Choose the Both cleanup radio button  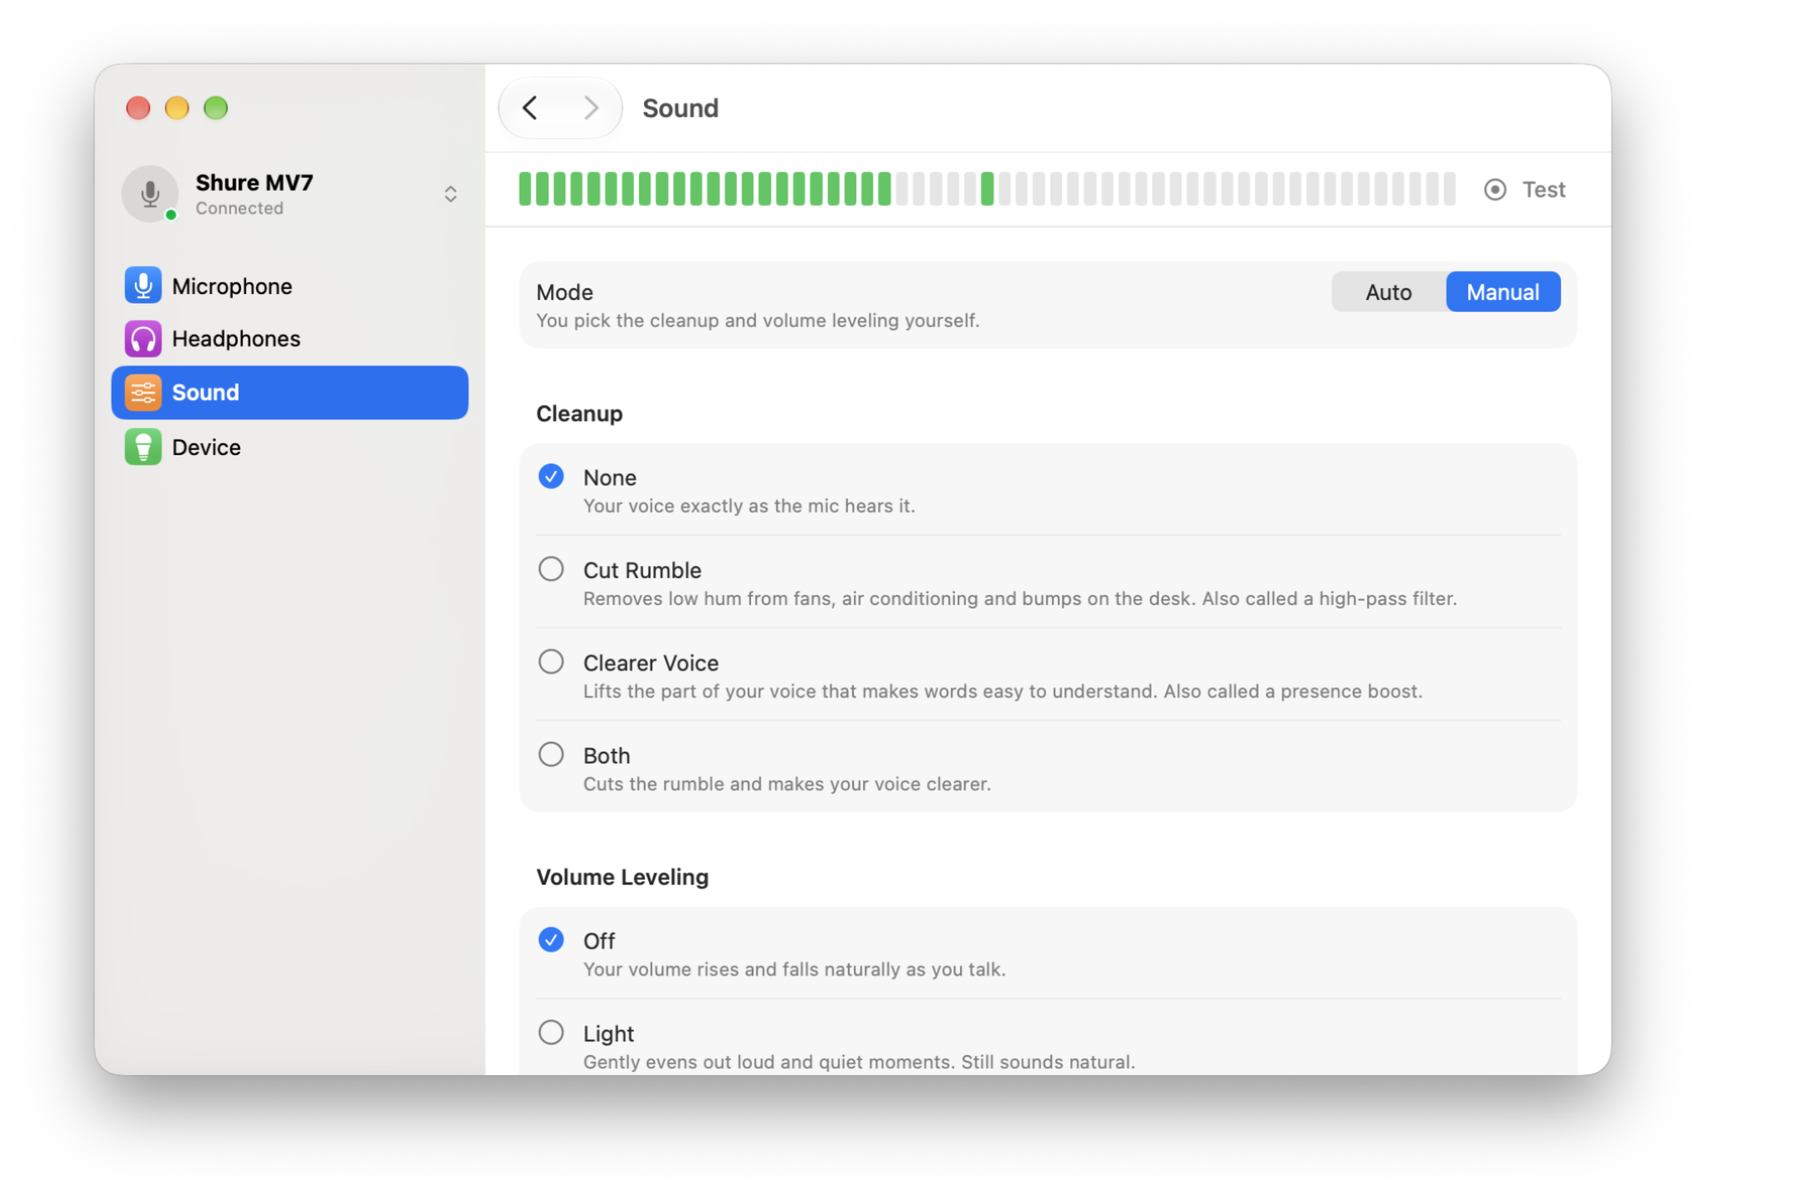551,755
